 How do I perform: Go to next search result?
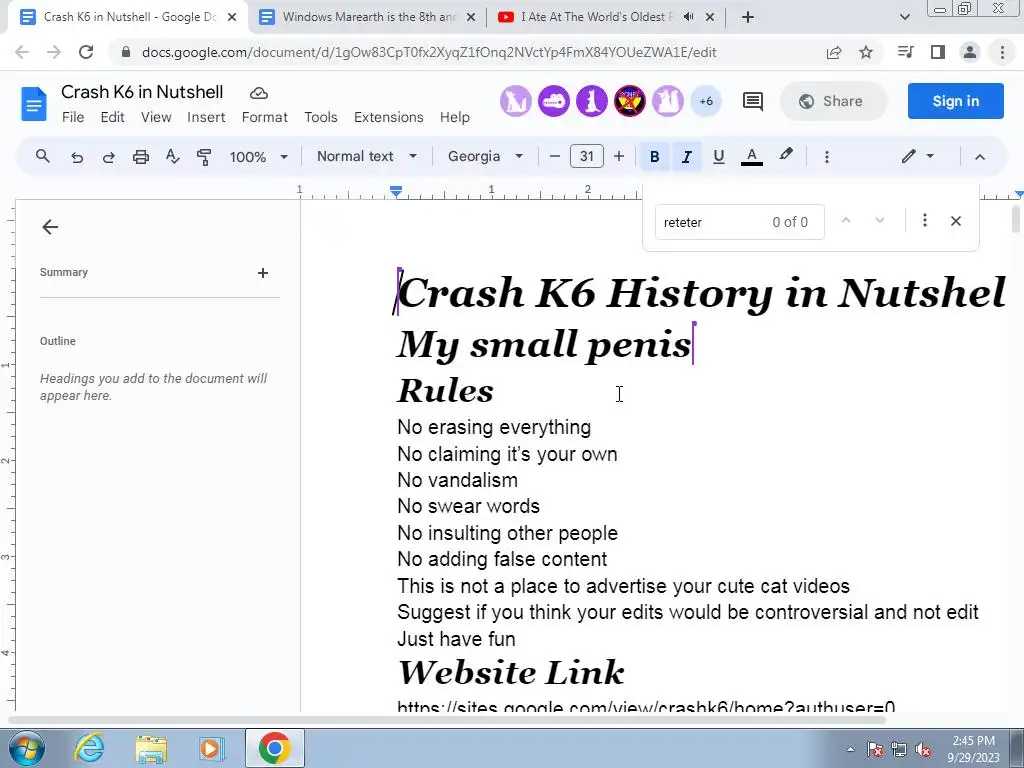(x=880, y=221)
